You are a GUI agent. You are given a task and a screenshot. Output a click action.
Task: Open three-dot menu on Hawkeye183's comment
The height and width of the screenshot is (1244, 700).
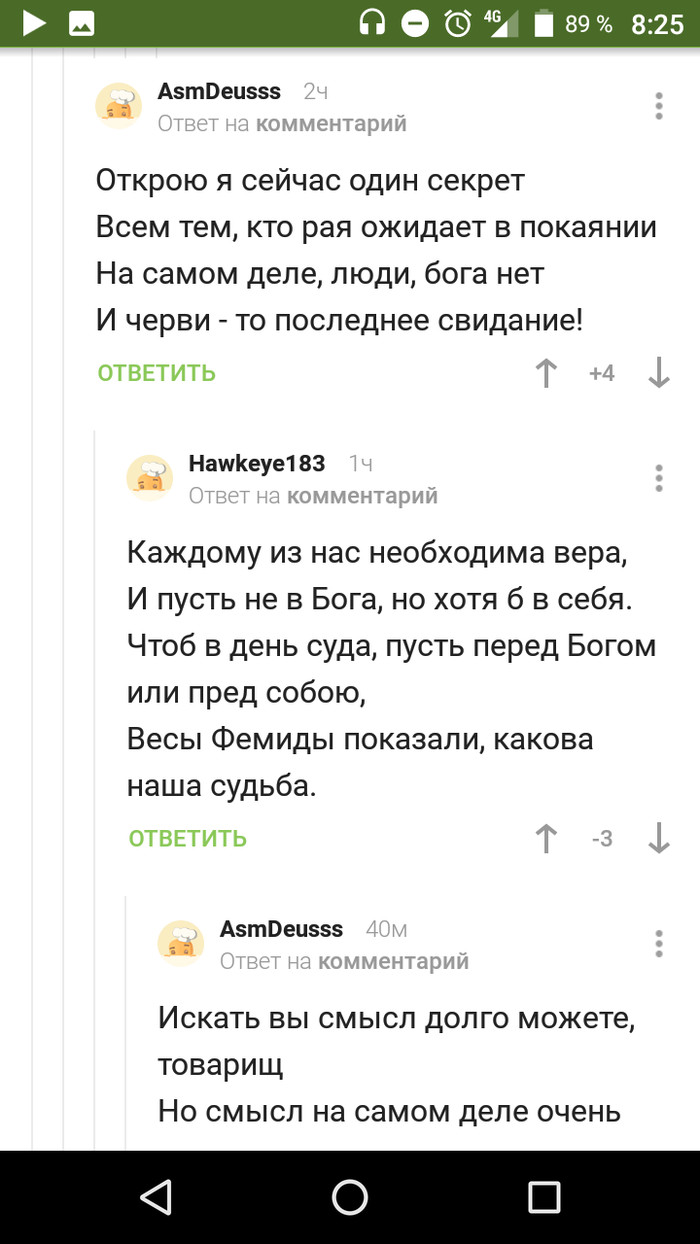(658, 478)
